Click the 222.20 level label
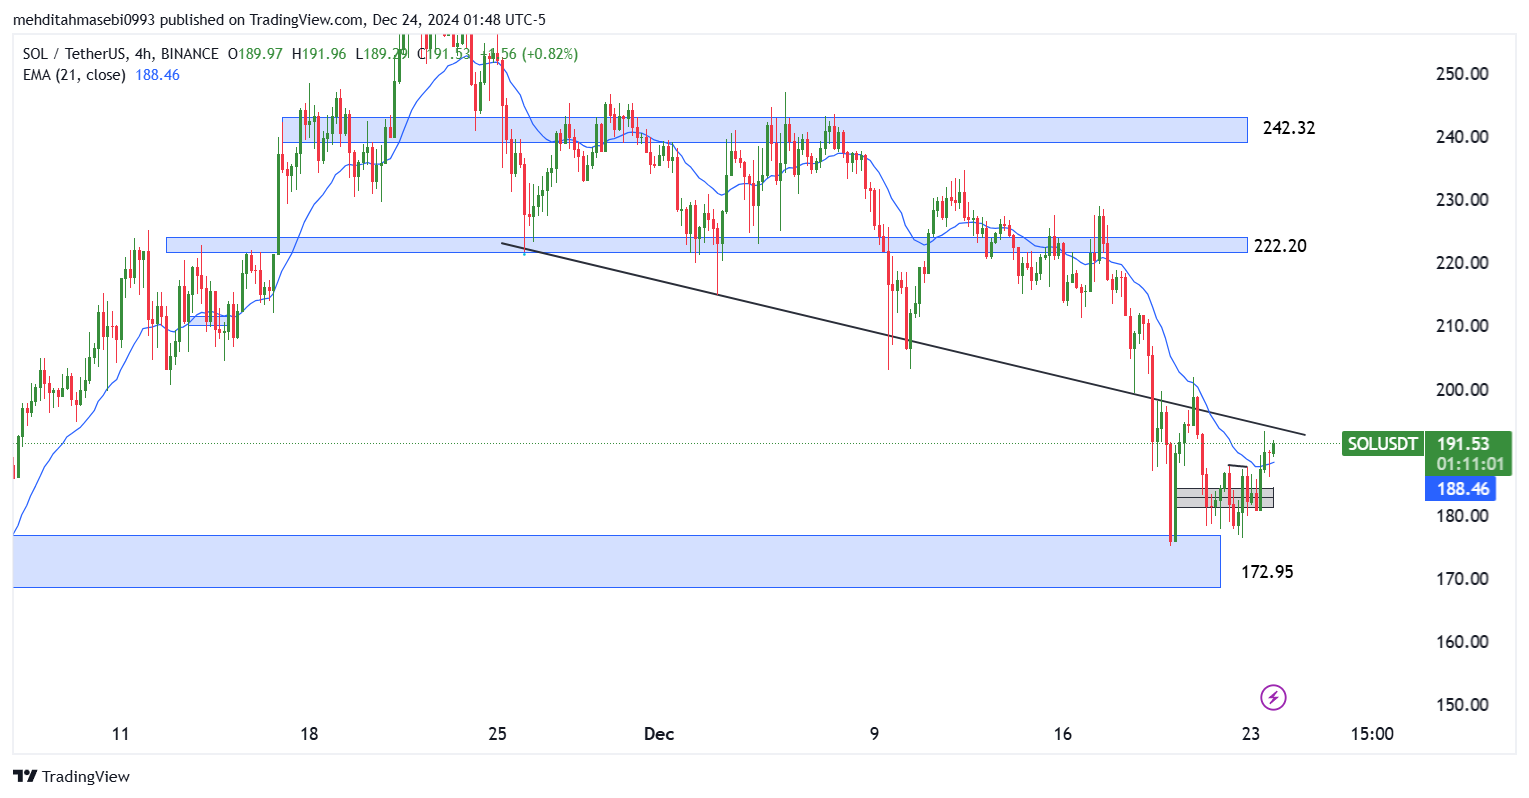1529x798 pixels. click(1280, 246)
